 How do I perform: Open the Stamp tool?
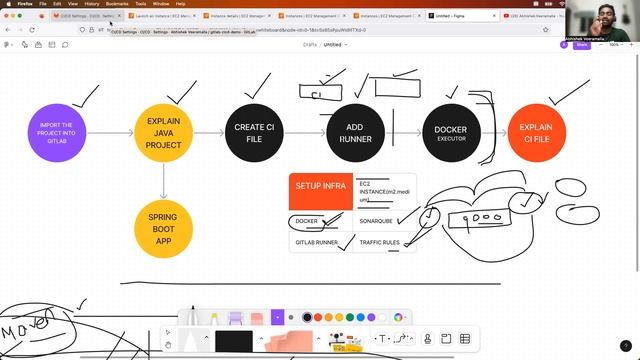point(428,338)
